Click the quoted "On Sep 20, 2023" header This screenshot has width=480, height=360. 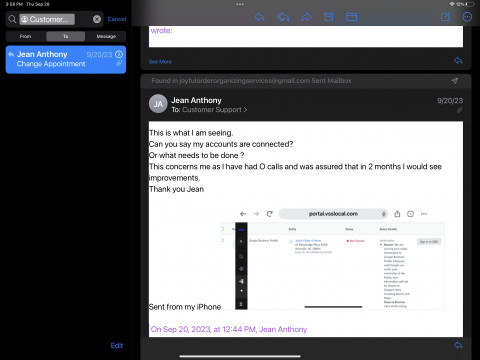point(229,329)
